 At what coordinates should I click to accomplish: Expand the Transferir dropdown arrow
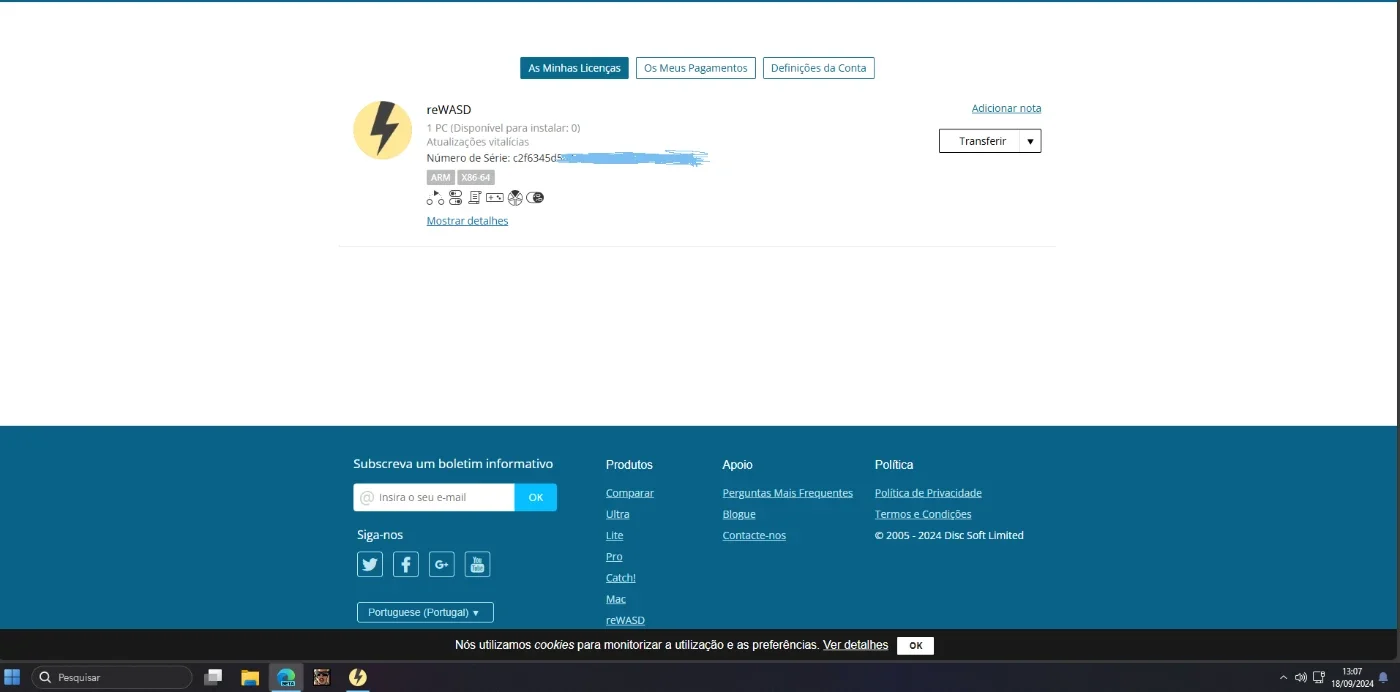[x=1031, y=141]
